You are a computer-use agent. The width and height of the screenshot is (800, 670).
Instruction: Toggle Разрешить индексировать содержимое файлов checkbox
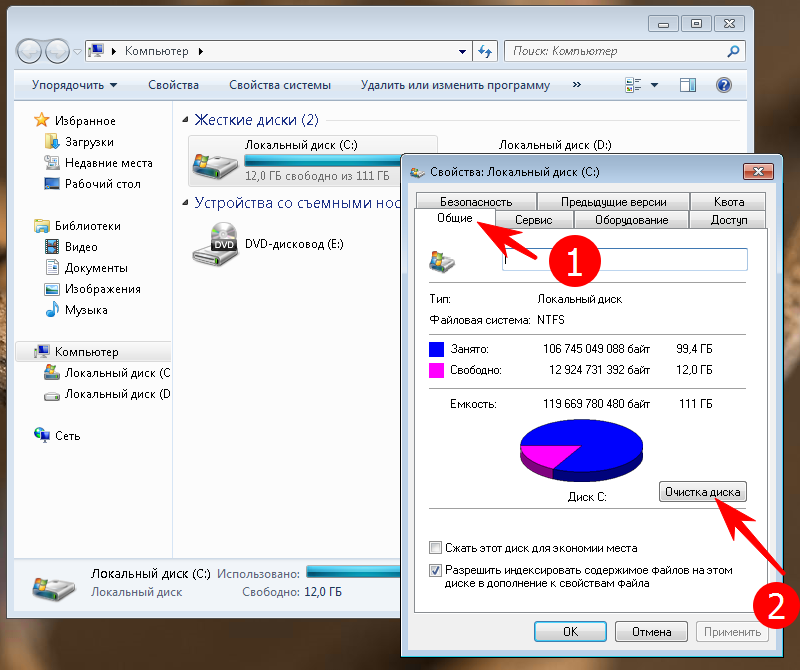click(x=435, y=570)
